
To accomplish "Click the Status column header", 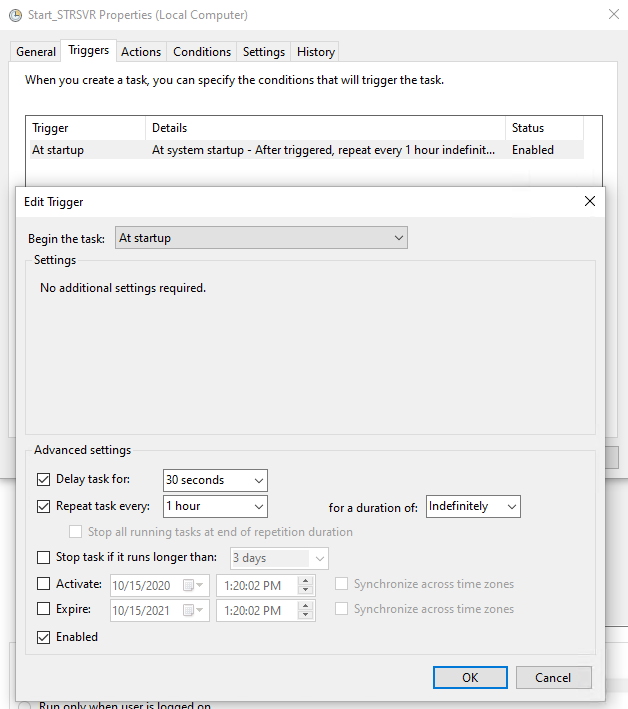I will coord(544,128).
